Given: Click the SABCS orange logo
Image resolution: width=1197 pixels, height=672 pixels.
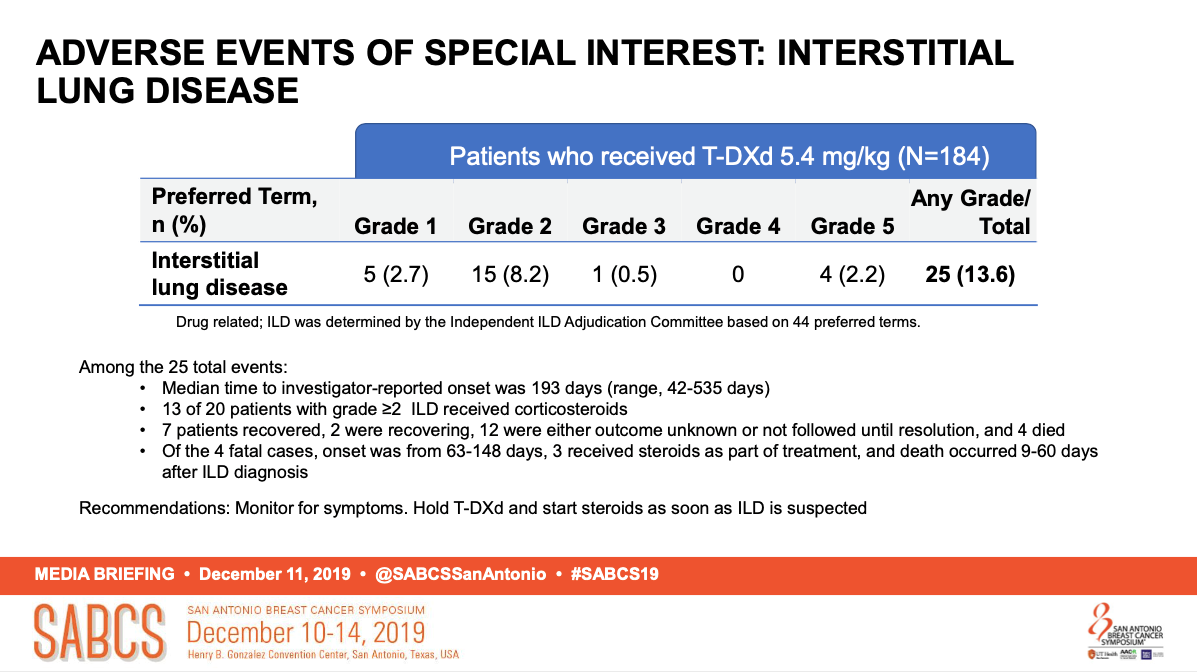Looking at the screenshot, I should tap(99, 632).
